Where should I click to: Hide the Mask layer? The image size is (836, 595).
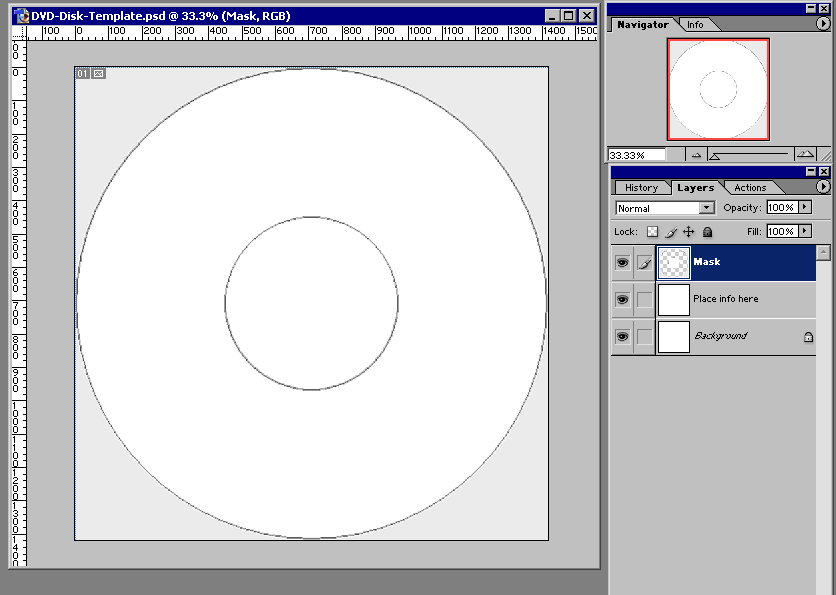622,263
